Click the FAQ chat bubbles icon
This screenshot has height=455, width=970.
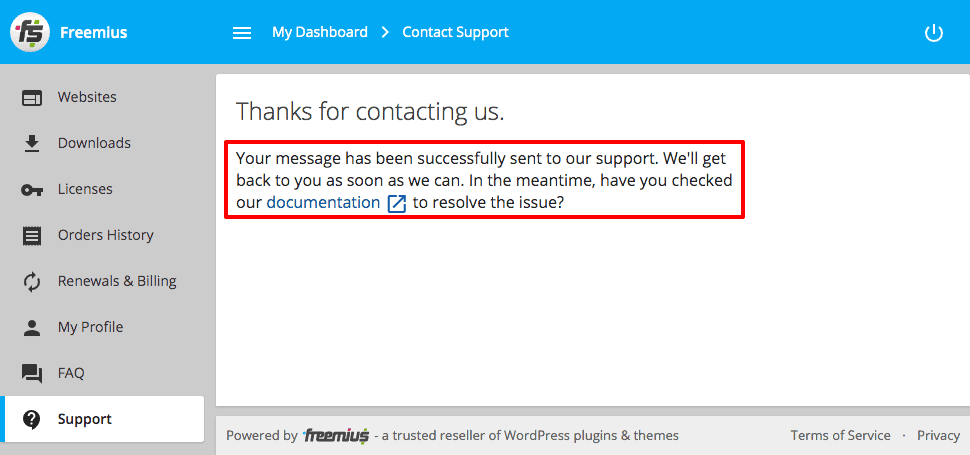32,373
